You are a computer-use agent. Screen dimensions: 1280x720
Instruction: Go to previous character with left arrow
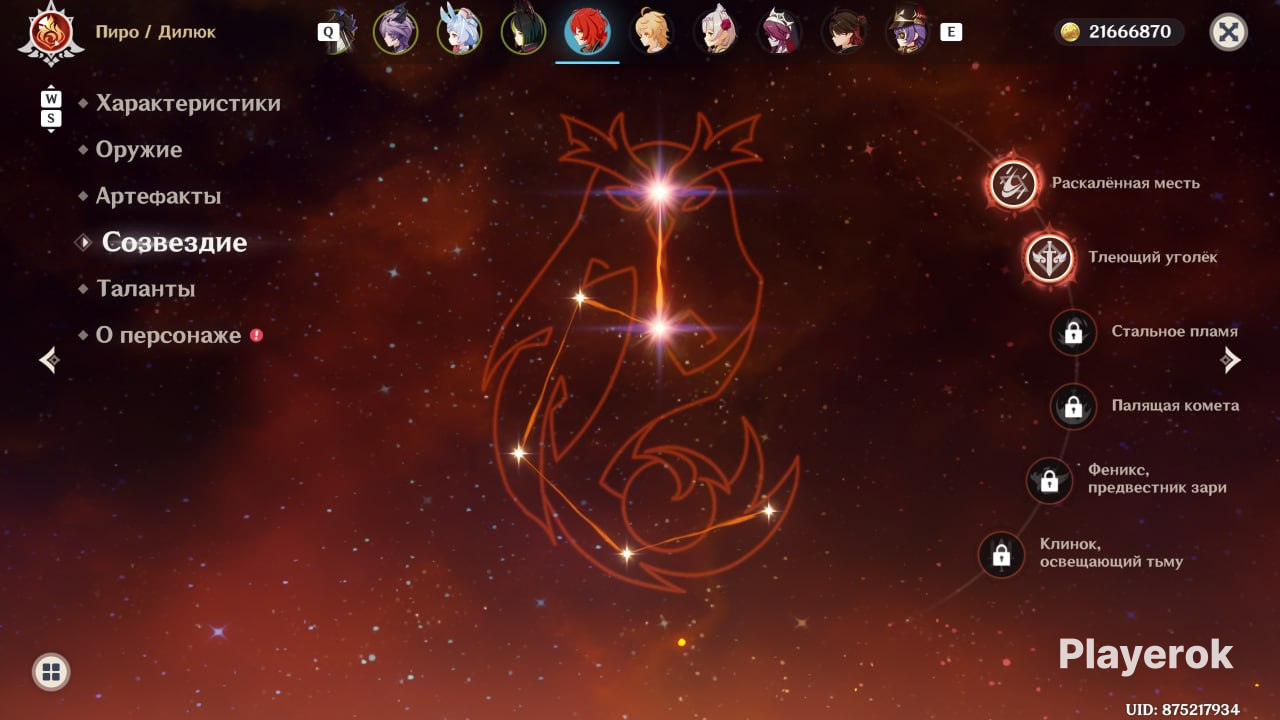(x=49, y=360)
